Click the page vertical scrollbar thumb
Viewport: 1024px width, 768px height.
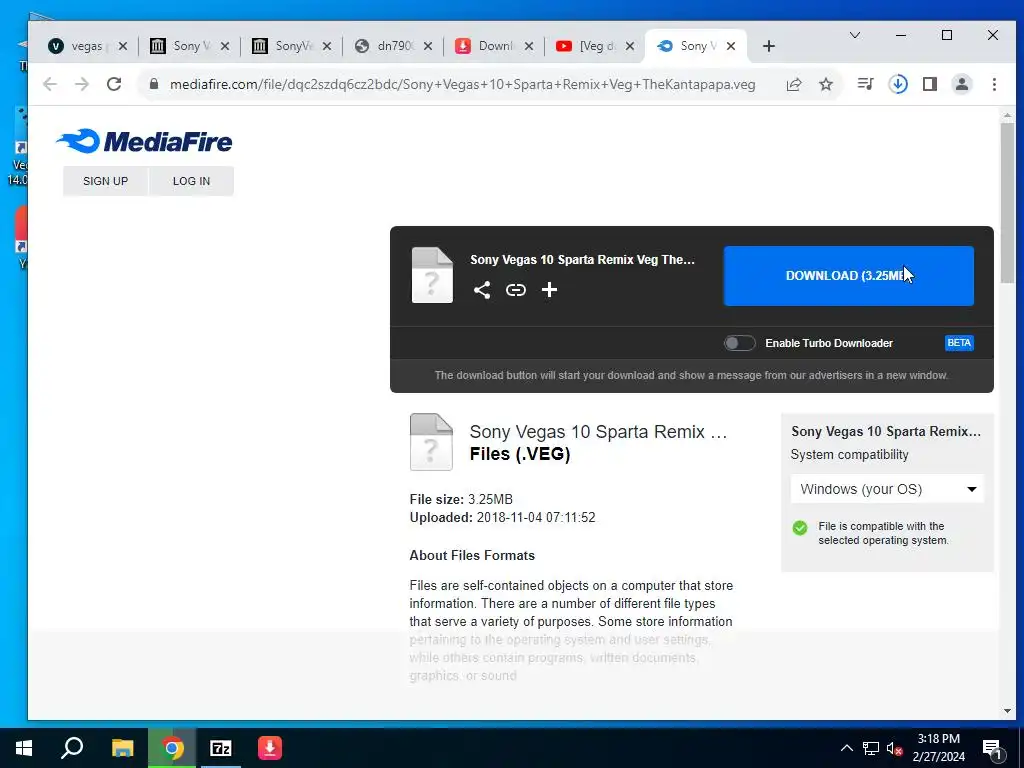point(1007,202)
